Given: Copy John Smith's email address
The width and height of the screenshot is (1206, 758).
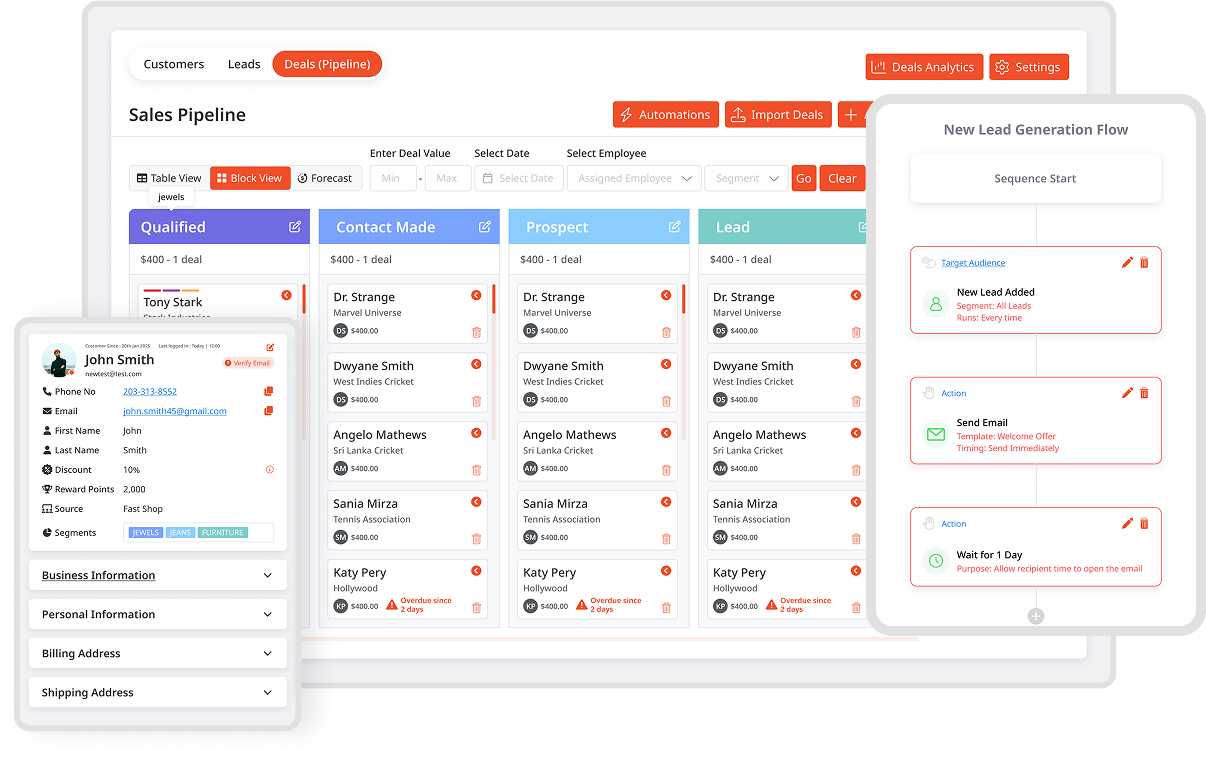Looking at the screenshot, I should [x=268, y=411].
